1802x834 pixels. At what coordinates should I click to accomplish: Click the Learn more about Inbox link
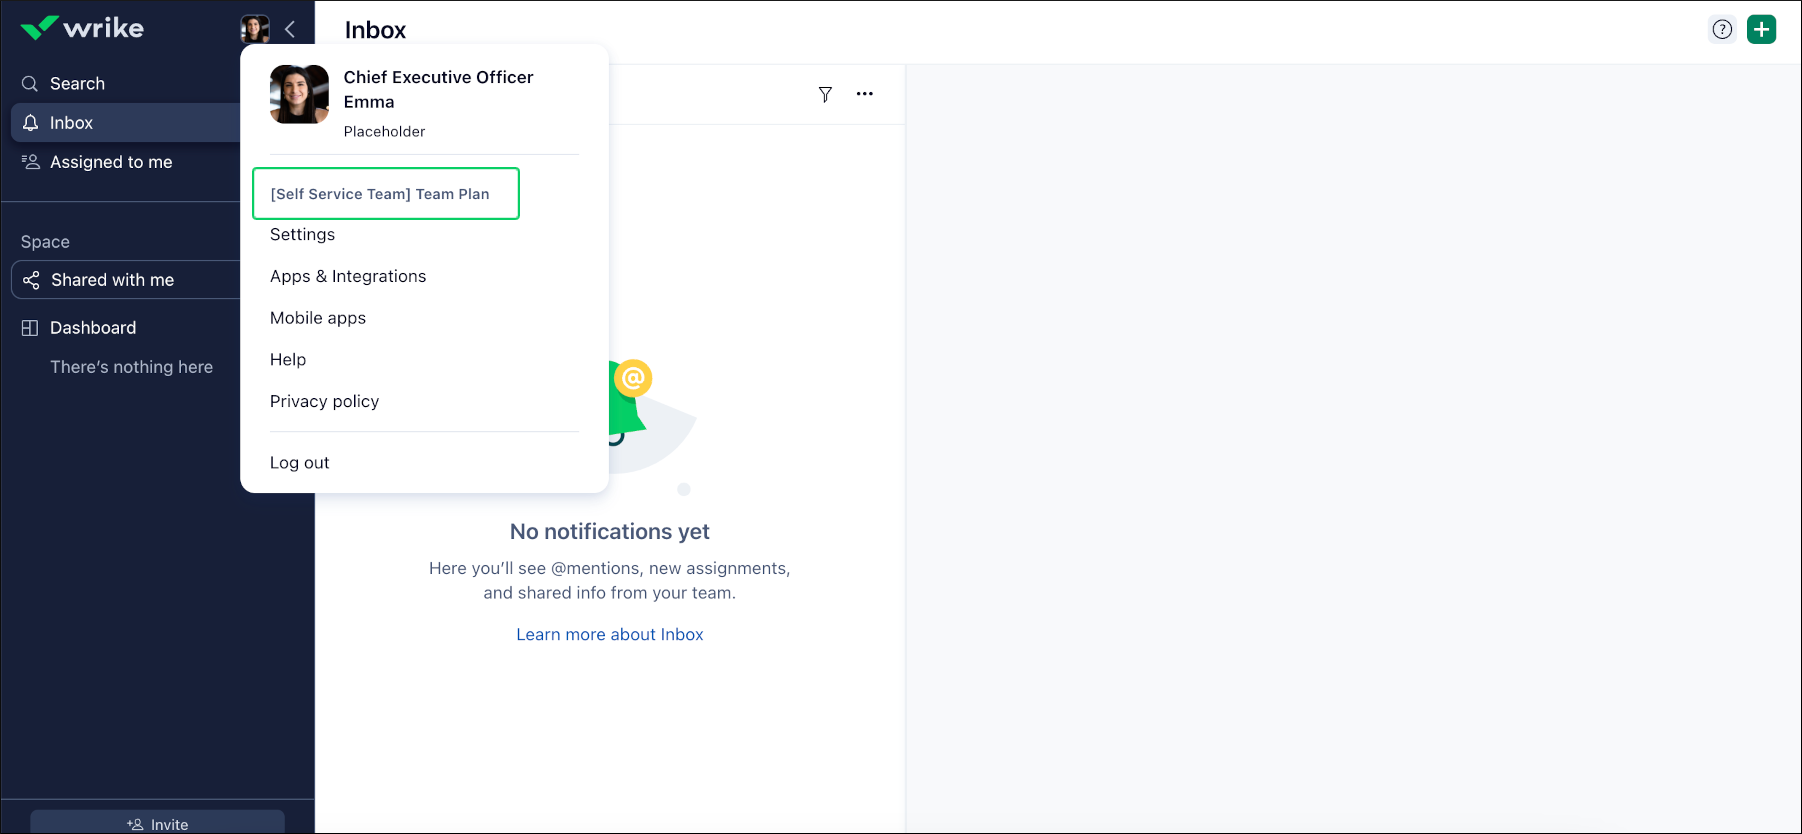609,635
